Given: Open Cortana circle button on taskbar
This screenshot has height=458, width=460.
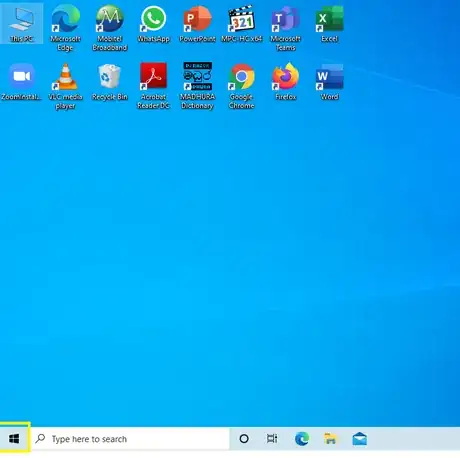Looking at the screenshot, I should 244,439.
